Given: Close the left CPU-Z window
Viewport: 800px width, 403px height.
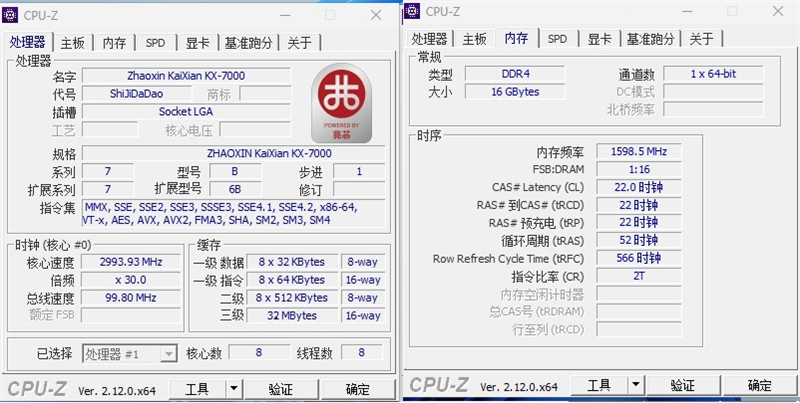Looking at the screenshot, I should pyautogui.click(x=376, y=15).
